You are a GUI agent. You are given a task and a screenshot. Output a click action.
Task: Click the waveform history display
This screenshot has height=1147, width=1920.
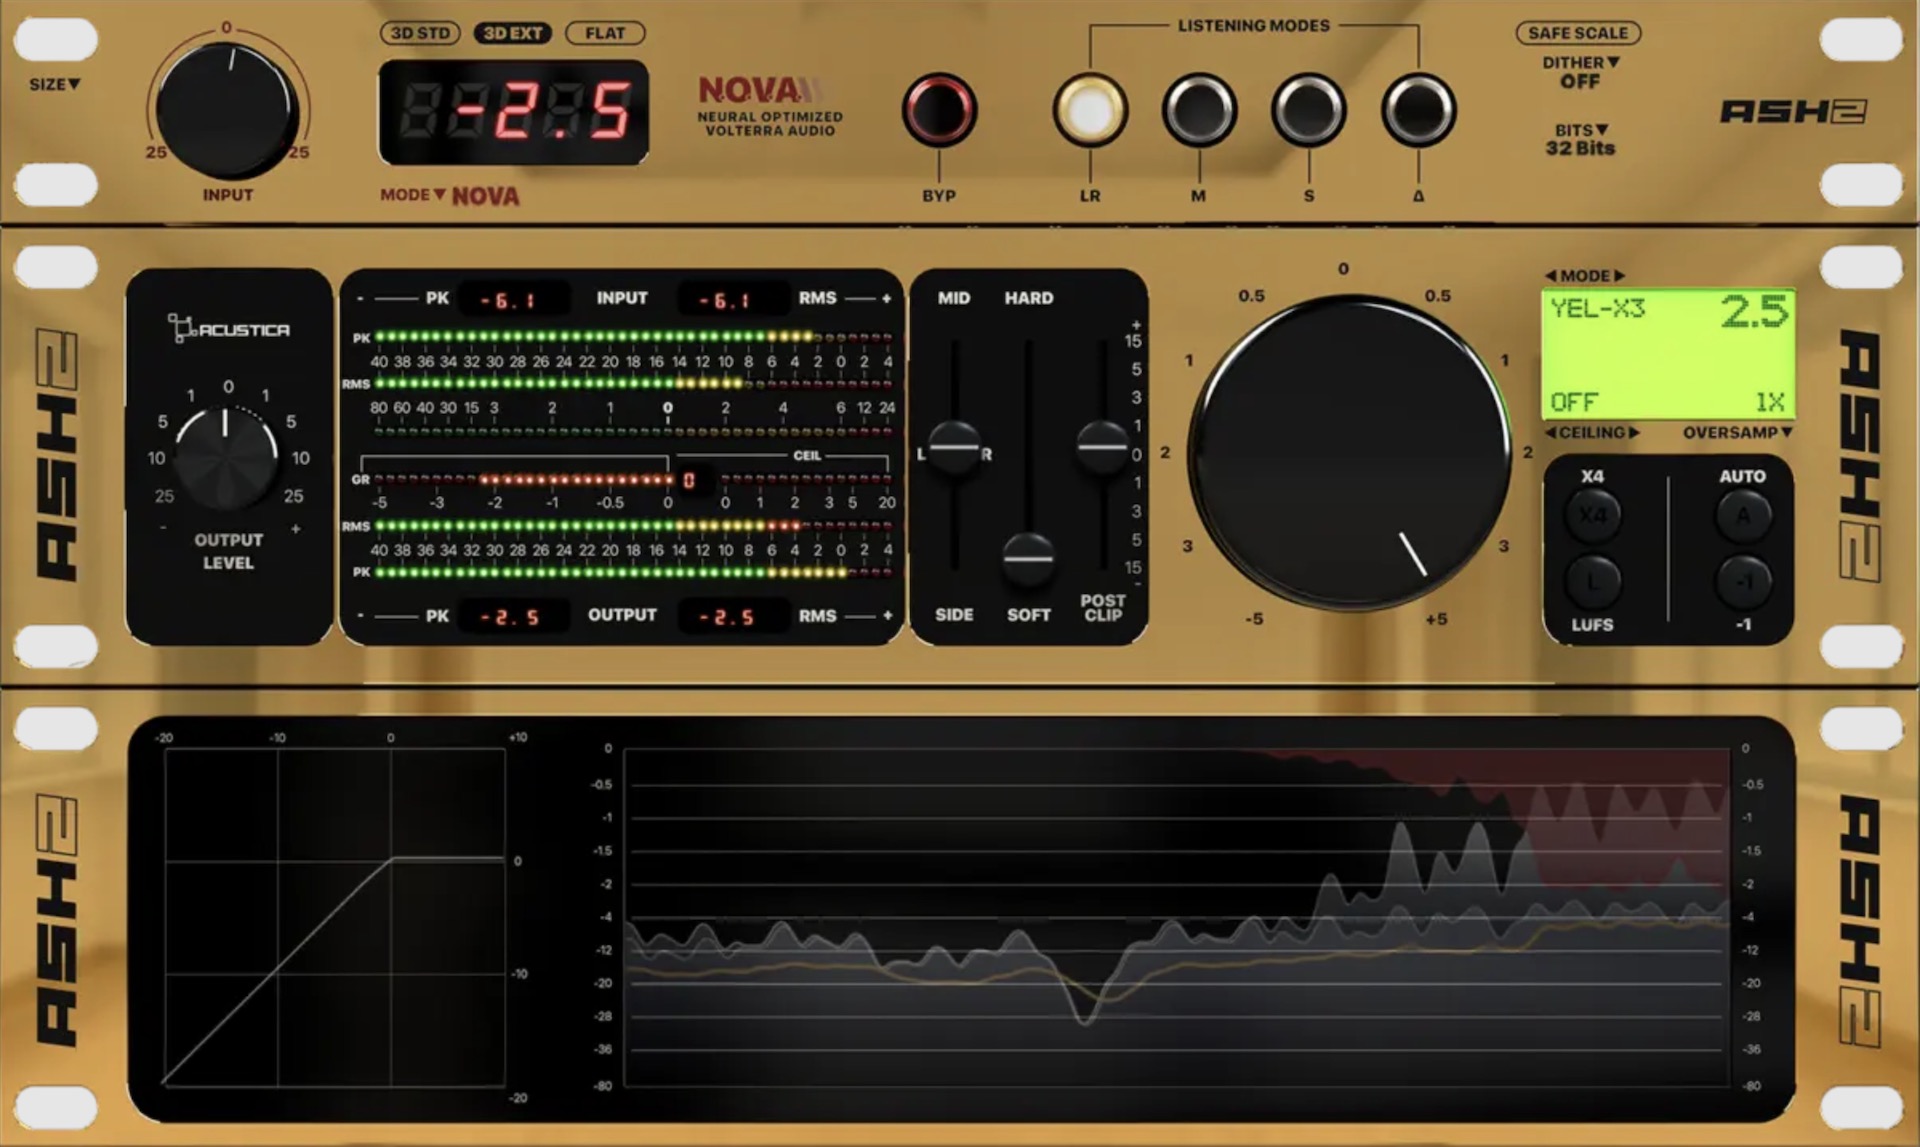click(x=1177, y=917)
